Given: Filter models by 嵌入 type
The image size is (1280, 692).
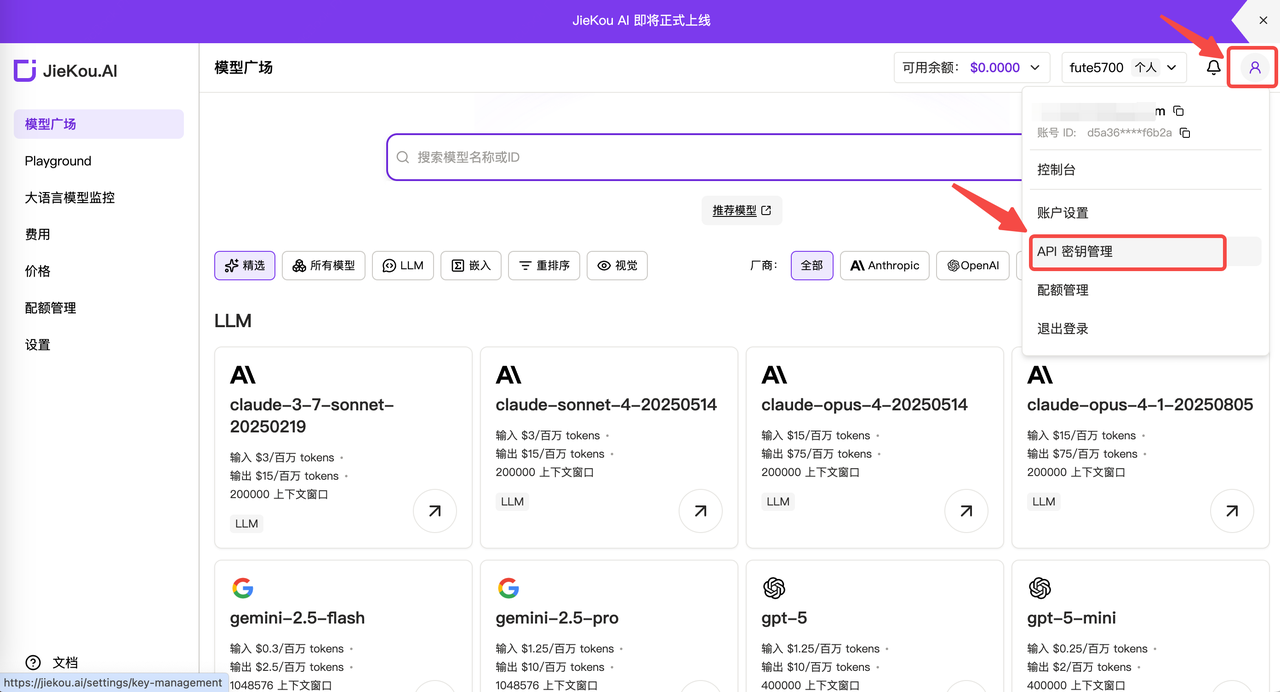Looking at the screenshot, I should click(471, 265).
